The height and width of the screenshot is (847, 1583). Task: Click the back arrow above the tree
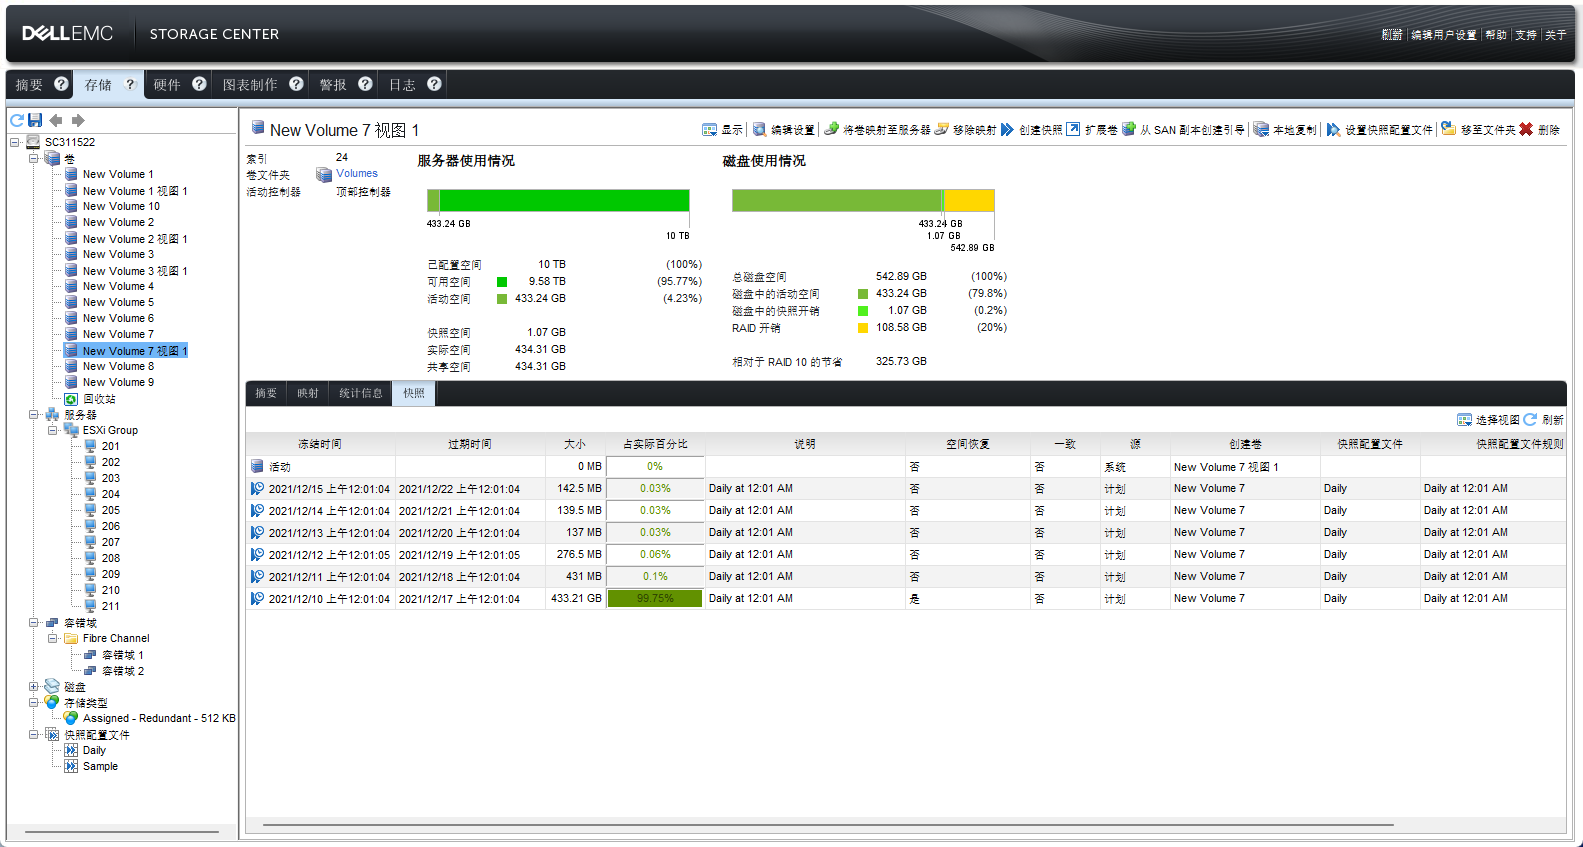click(x=56, y=120)
